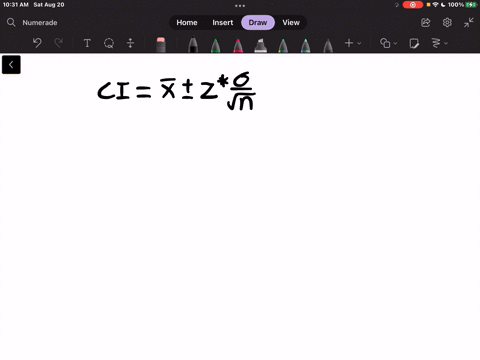480x360 pixels.
Task: Open the Sticky Note tool
Action: tap(414, 43)
